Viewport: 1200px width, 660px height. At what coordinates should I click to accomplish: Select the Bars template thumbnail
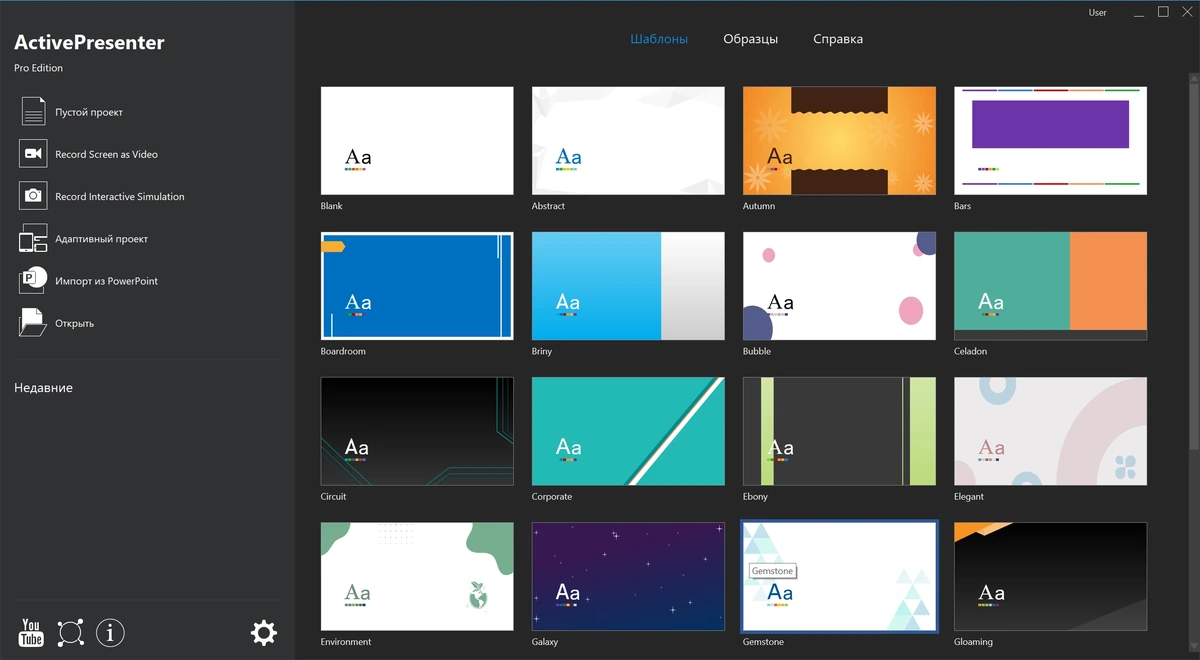pos(1050,140)
